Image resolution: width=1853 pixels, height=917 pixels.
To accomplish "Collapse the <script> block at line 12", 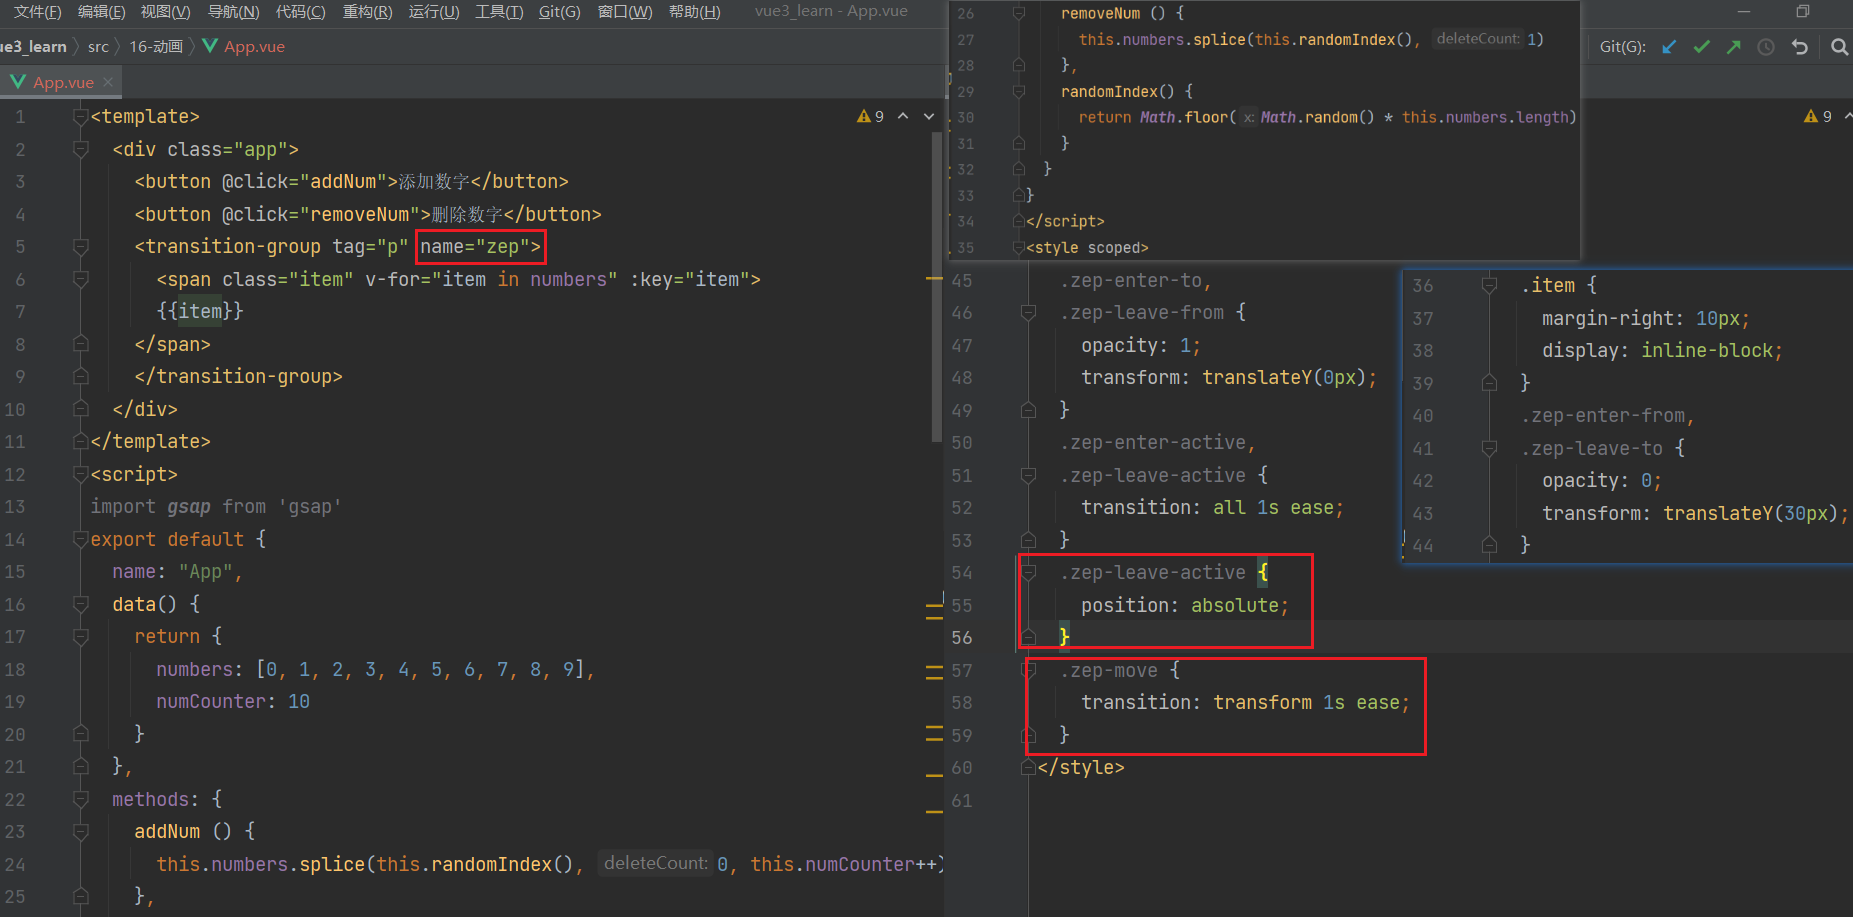I will 81,474.
